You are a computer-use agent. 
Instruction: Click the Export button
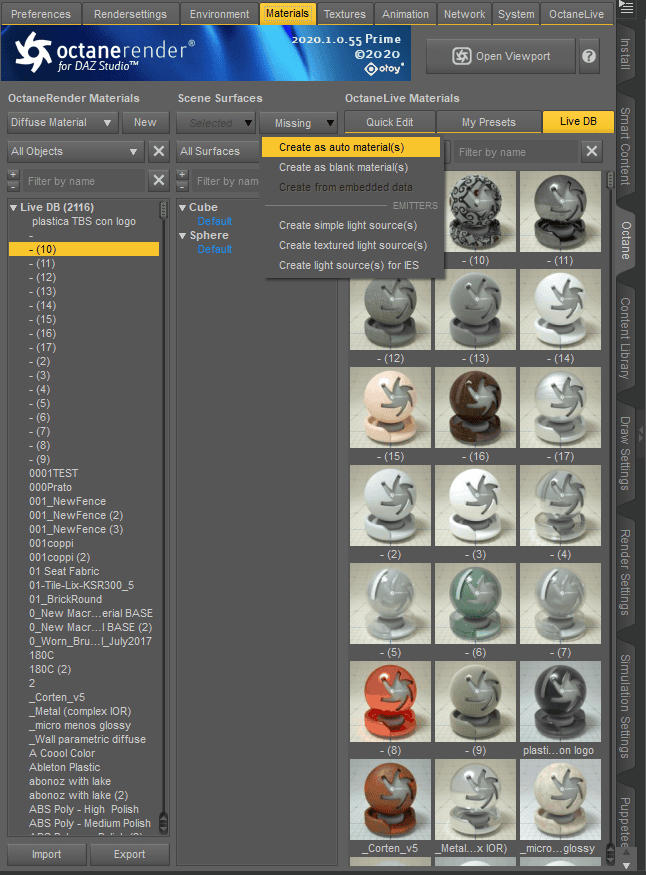pos(129,854)
